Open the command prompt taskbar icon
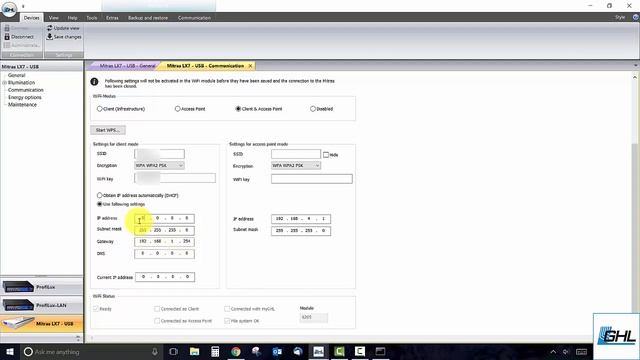 (380, 352)
